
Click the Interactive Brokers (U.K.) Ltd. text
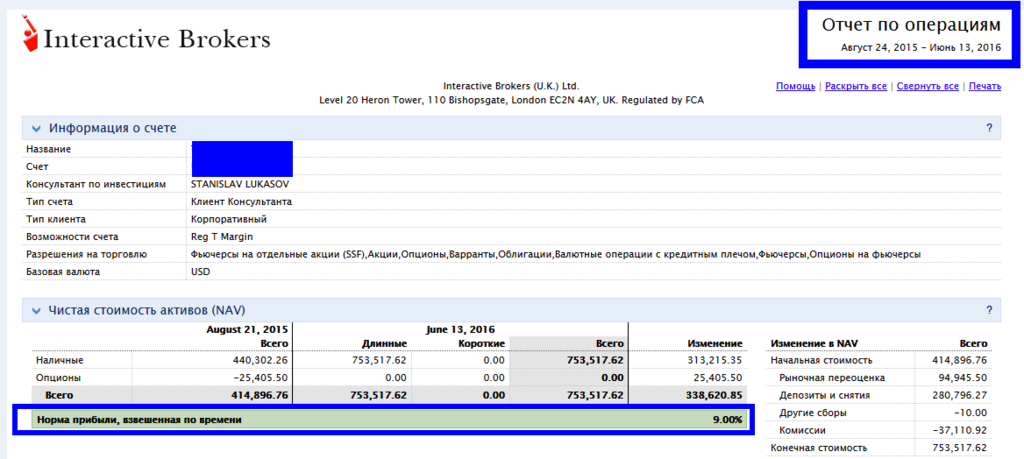tap(511, 86)
